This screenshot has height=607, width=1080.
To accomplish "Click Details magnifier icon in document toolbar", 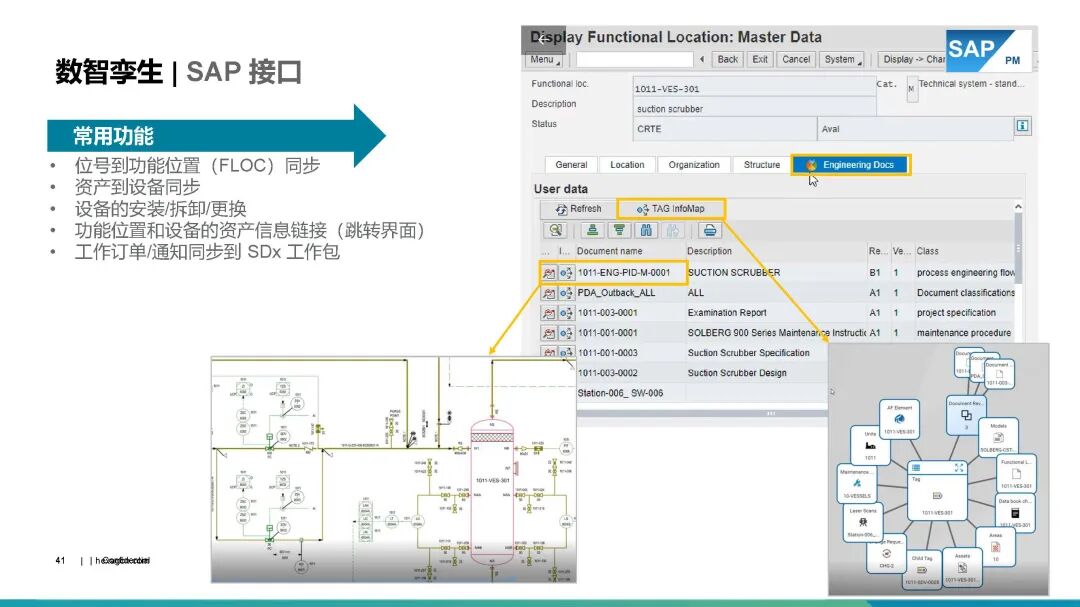I will pyautogui.click(x=554, y=230).
